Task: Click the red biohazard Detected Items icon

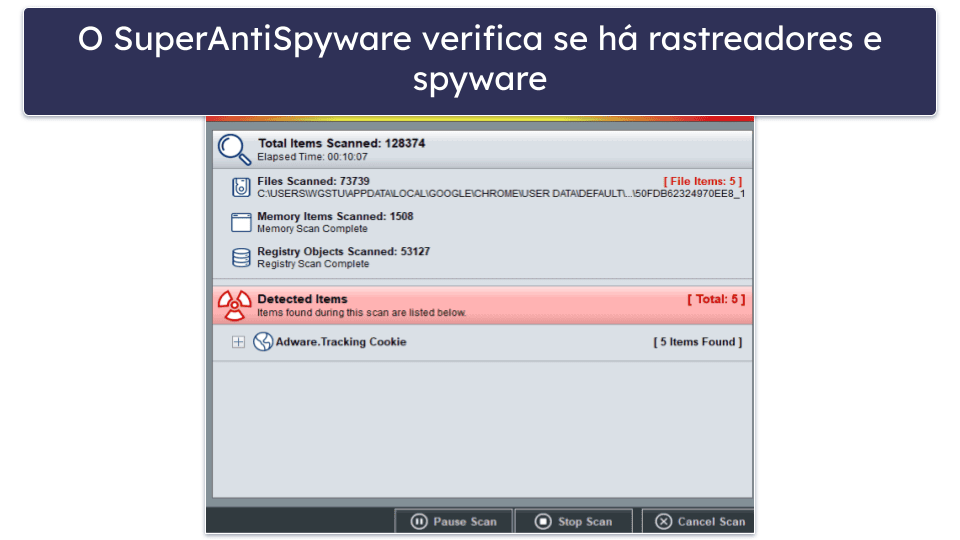Action: pos(234,305)
